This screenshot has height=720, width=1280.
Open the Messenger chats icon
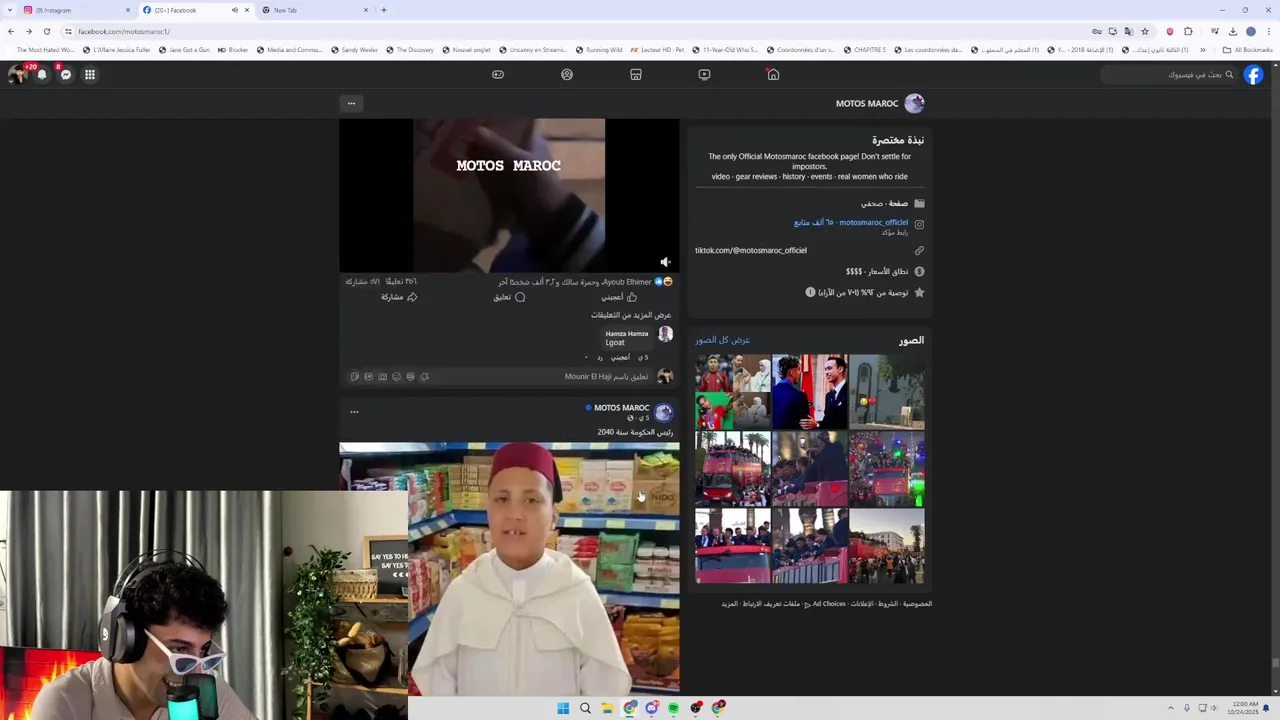66,74
